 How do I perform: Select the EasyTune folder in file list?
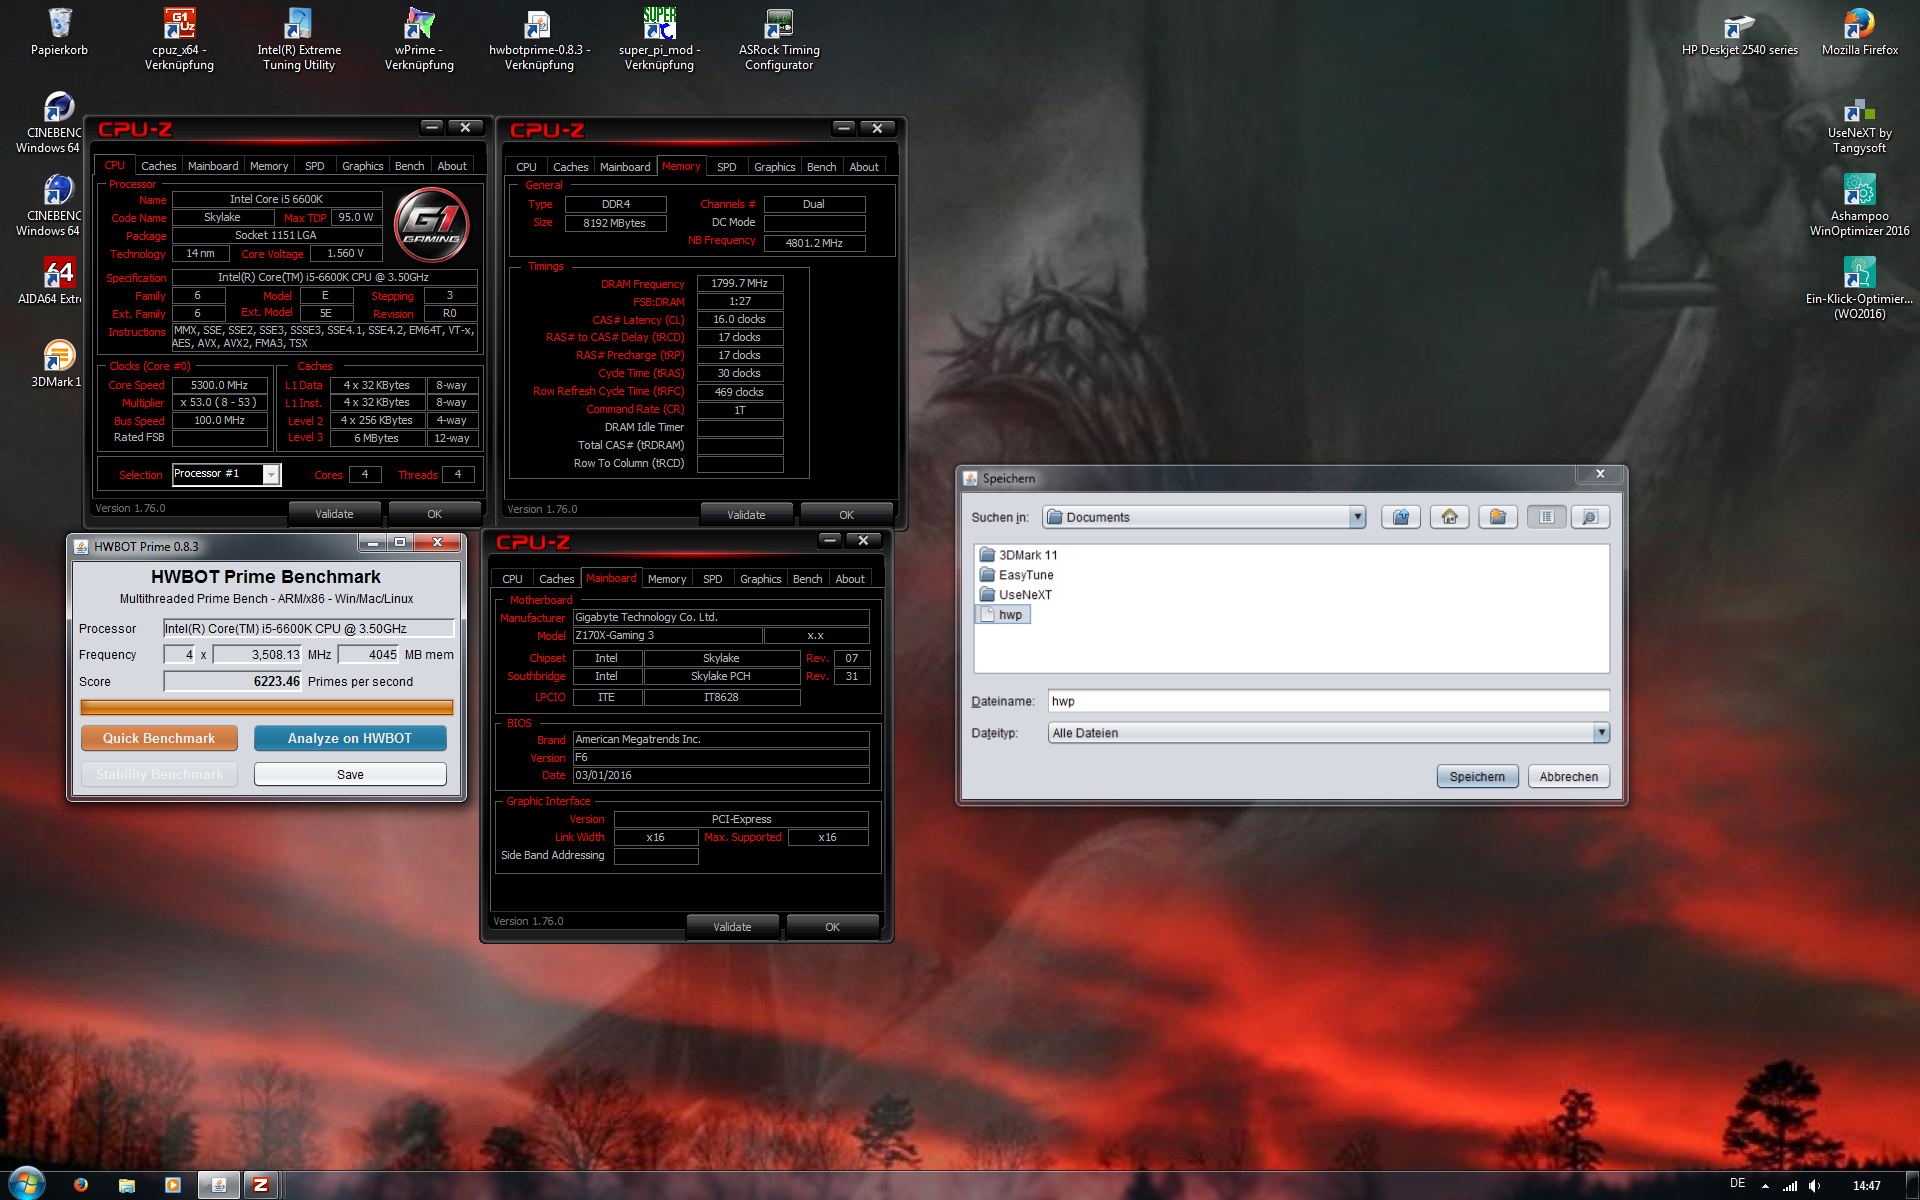pos(1016,575)
